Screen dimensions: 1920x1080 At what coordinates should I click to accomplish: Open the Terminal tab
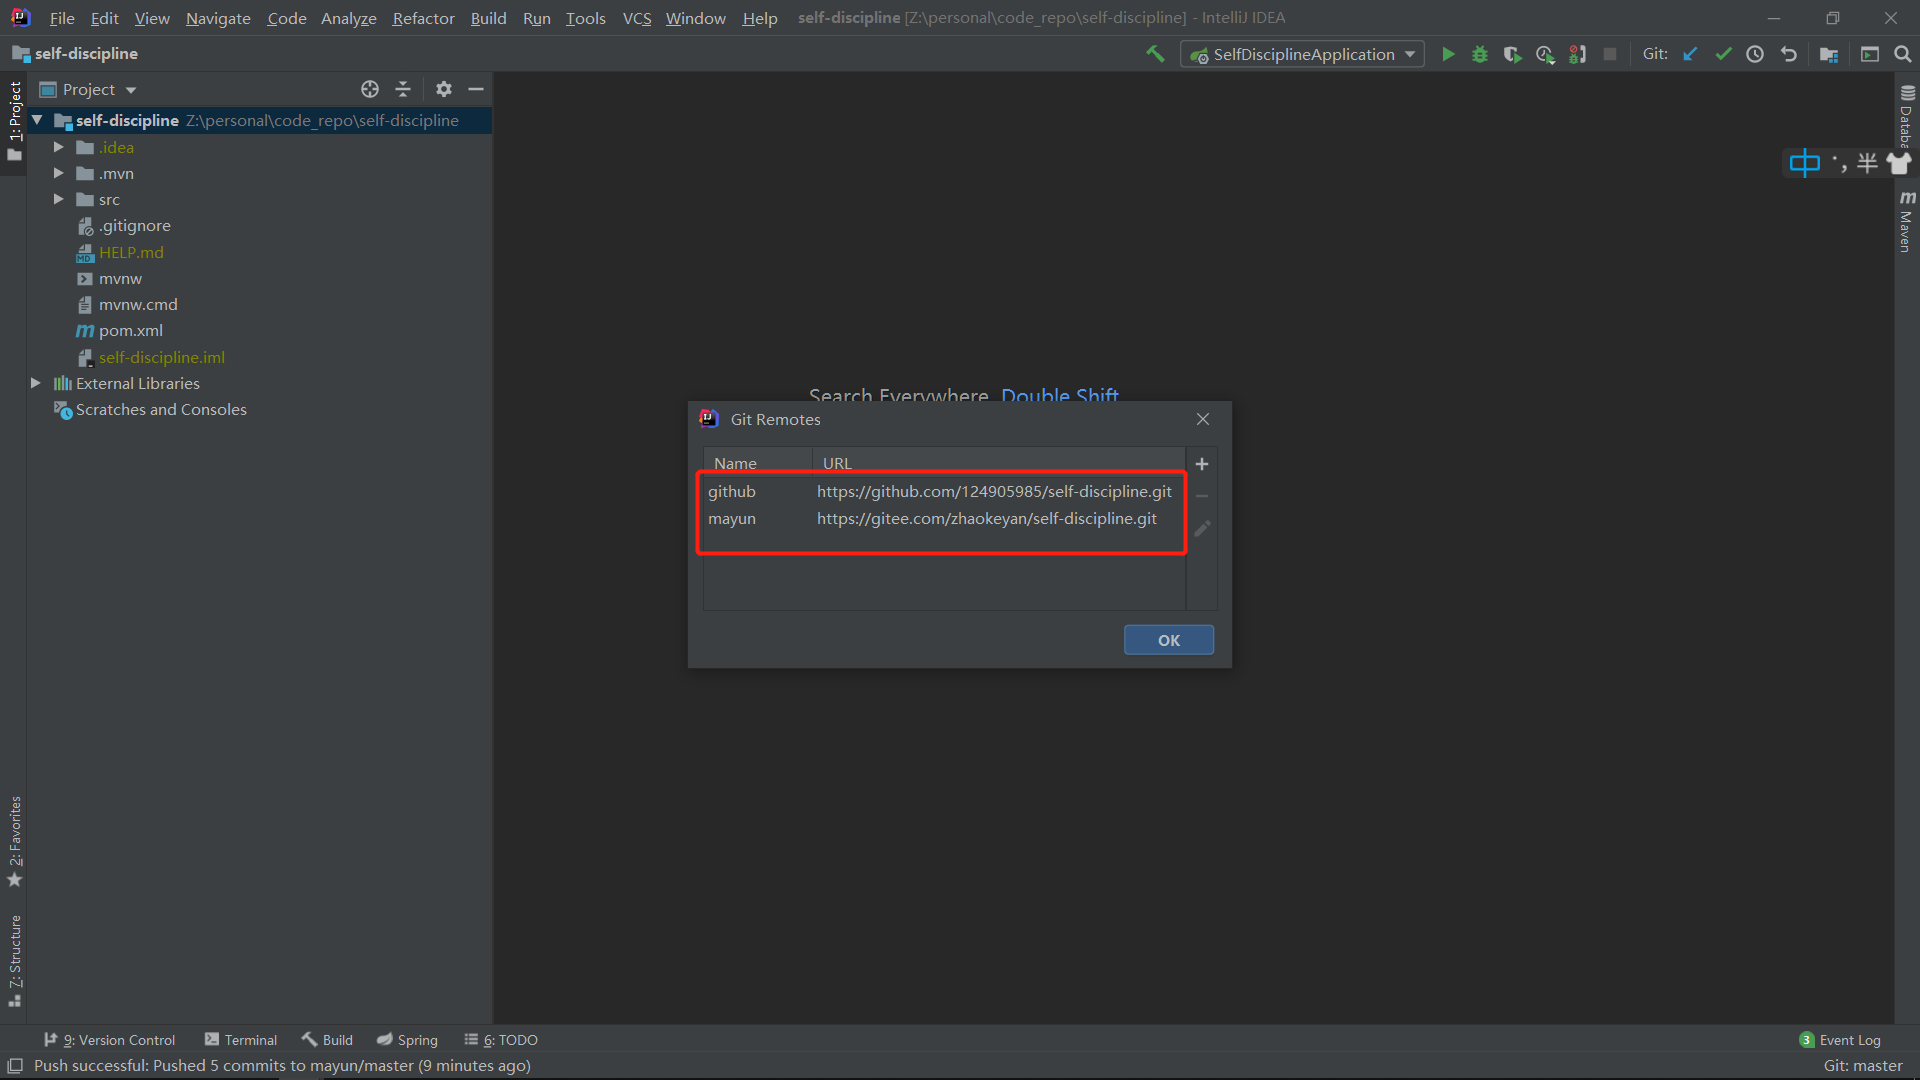pyautogui.click(x=241, y=1040)
